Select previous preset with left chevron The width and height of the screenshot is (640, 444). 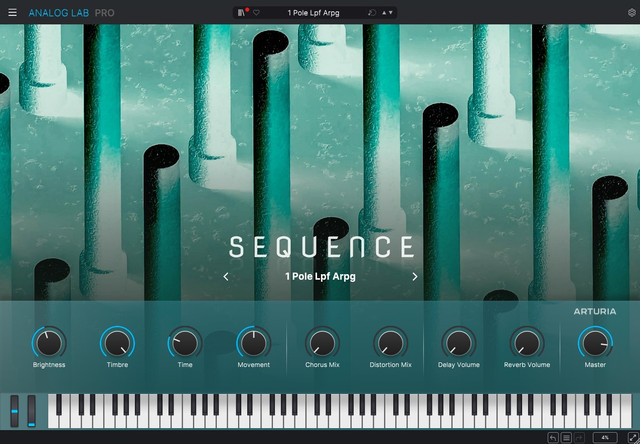click(226, 277)
